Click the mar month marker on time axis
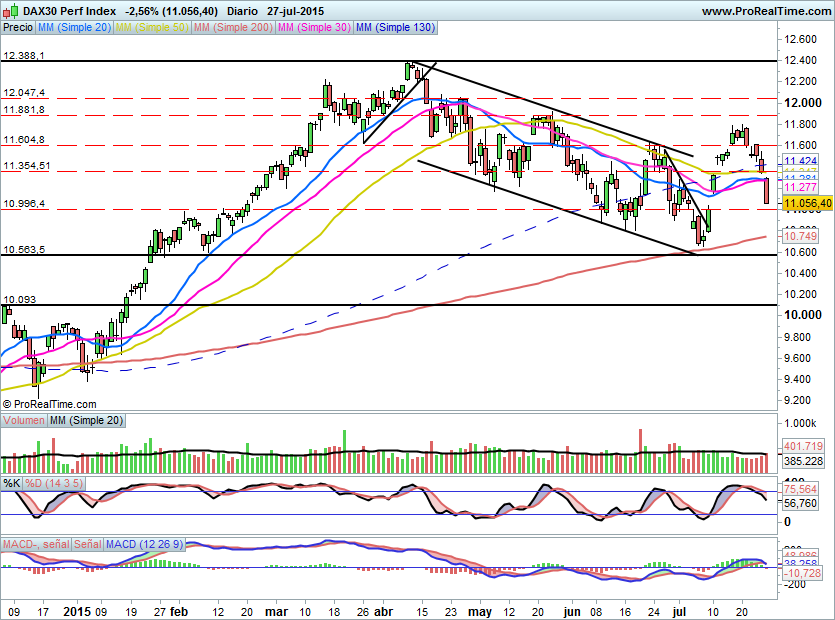This screenshot has width=835, height=620. click(x=276, y=611)
